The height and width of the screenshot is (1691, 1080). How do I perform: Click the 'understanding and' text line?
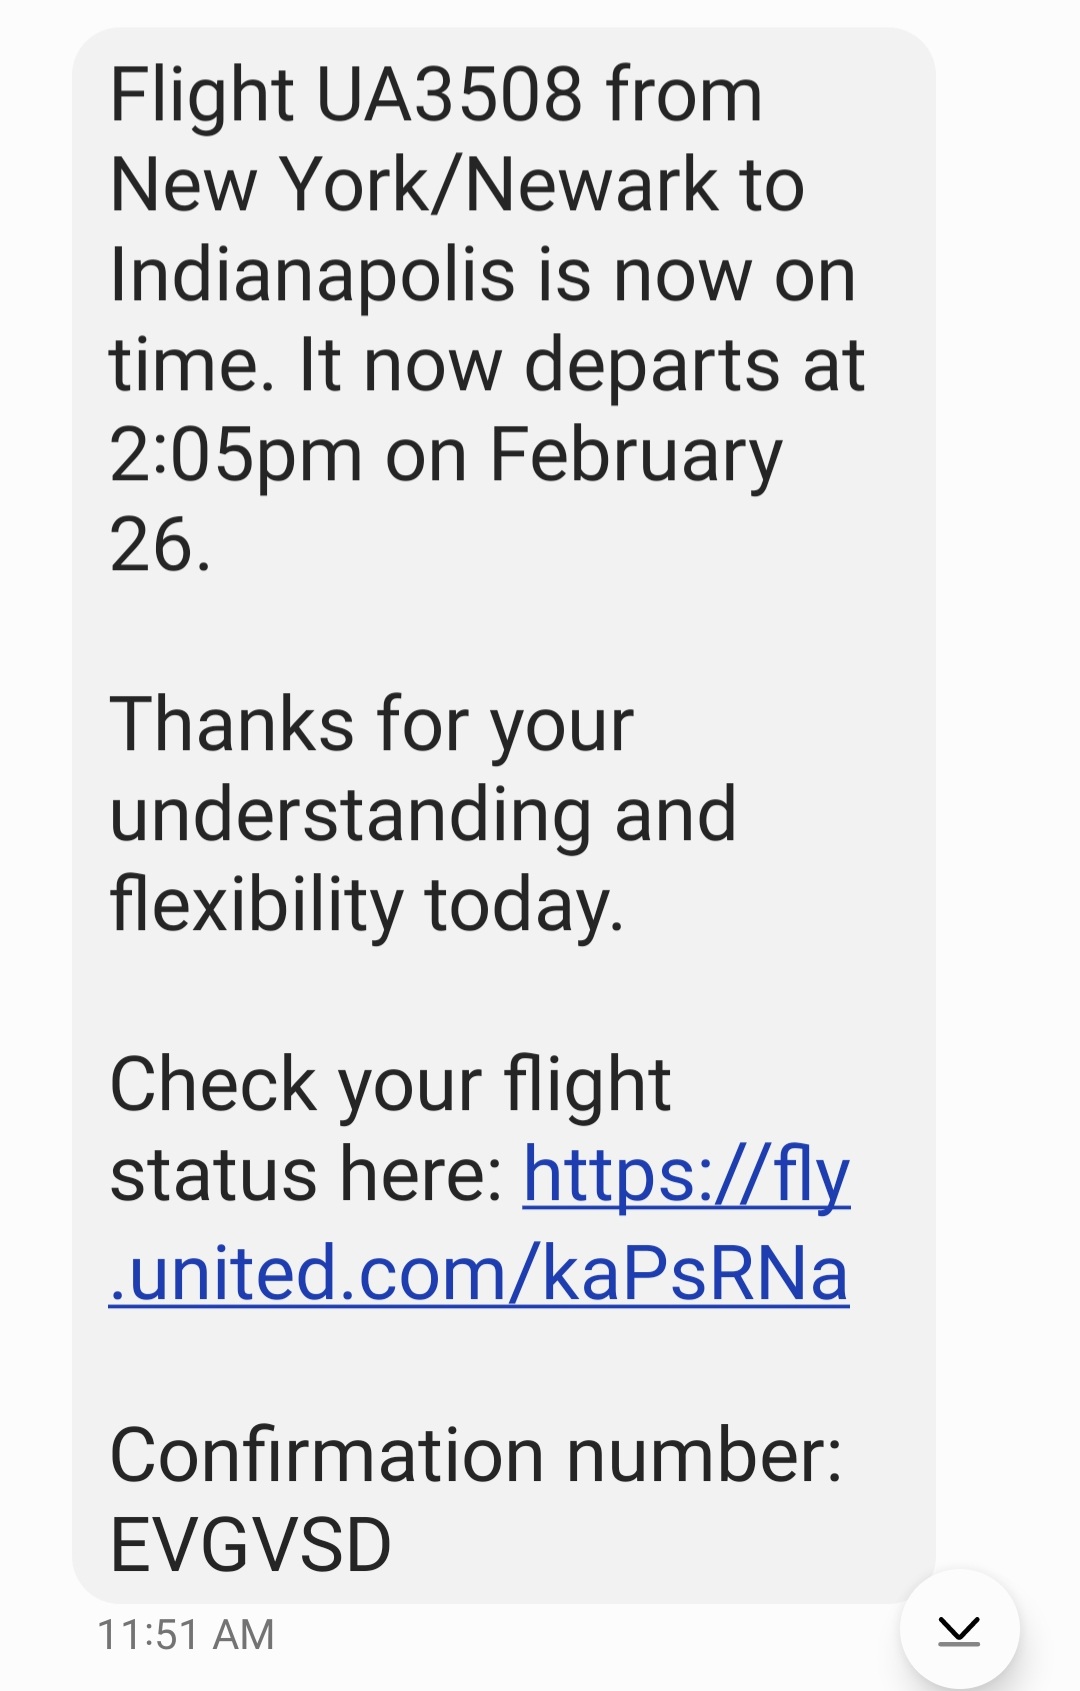(423, 815)
